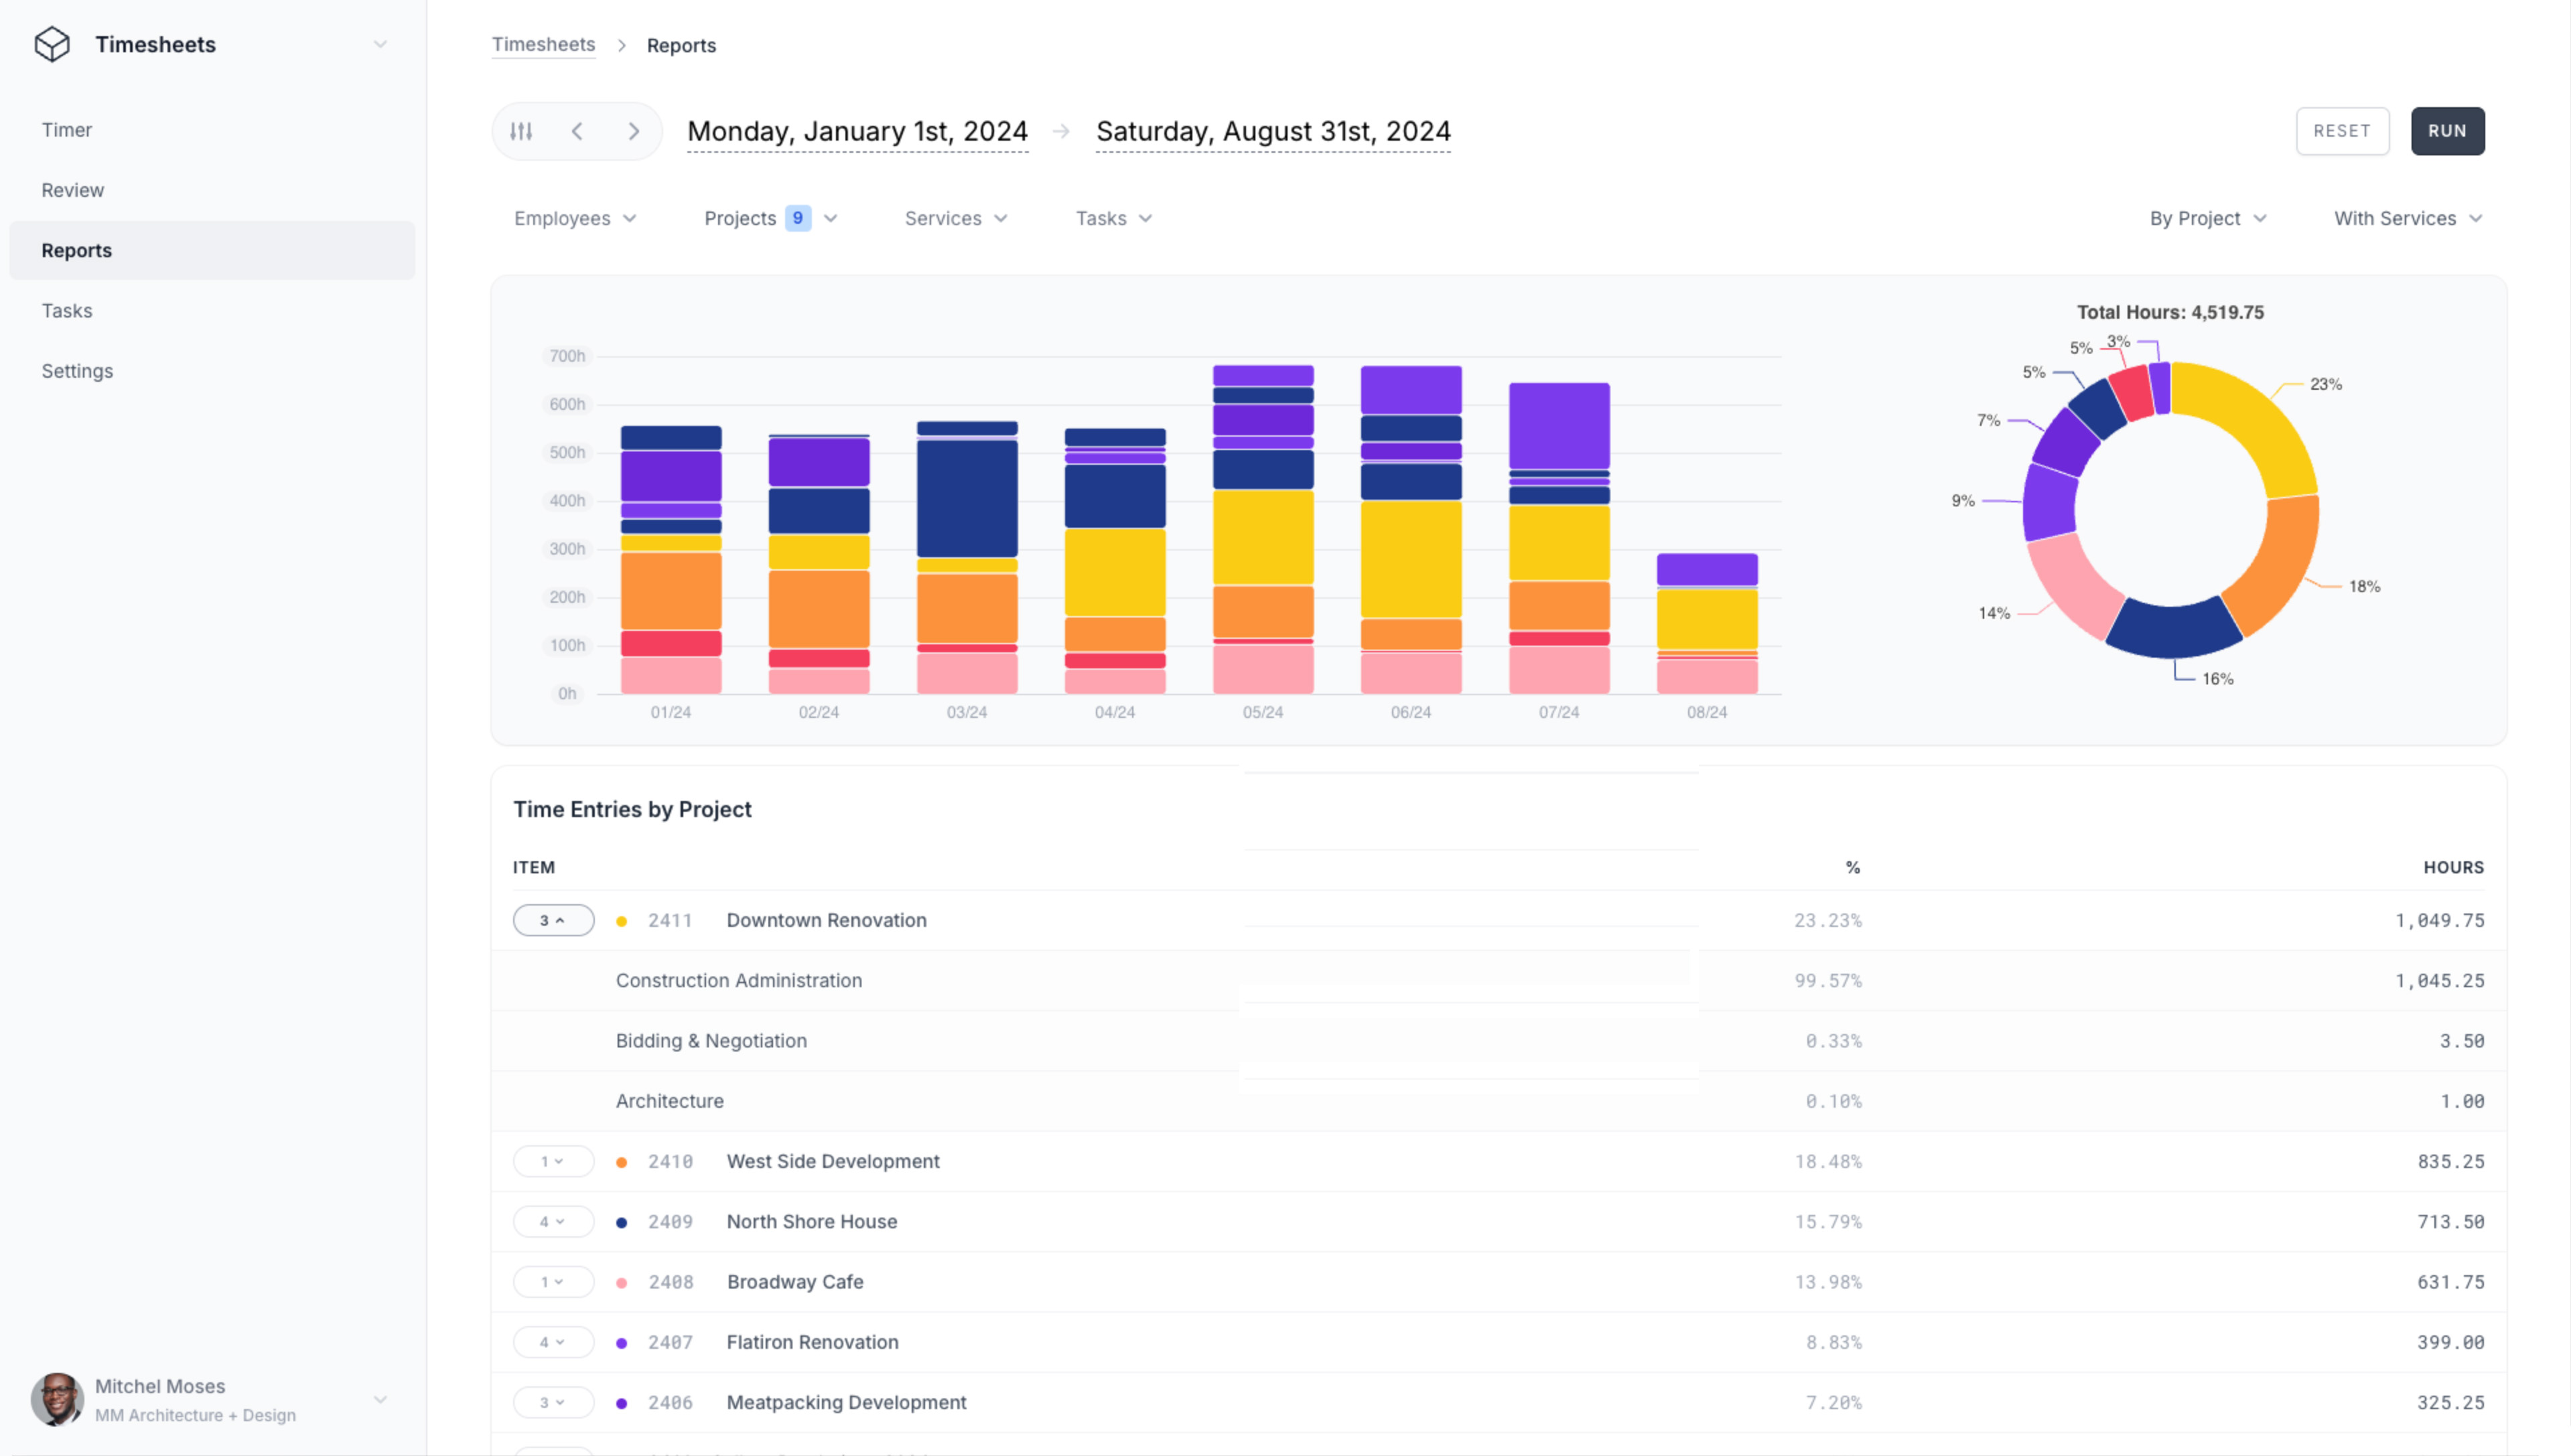Select the Architecture service row
Viewport: 2571px width, 1456px height.
coord(1498,1101)
